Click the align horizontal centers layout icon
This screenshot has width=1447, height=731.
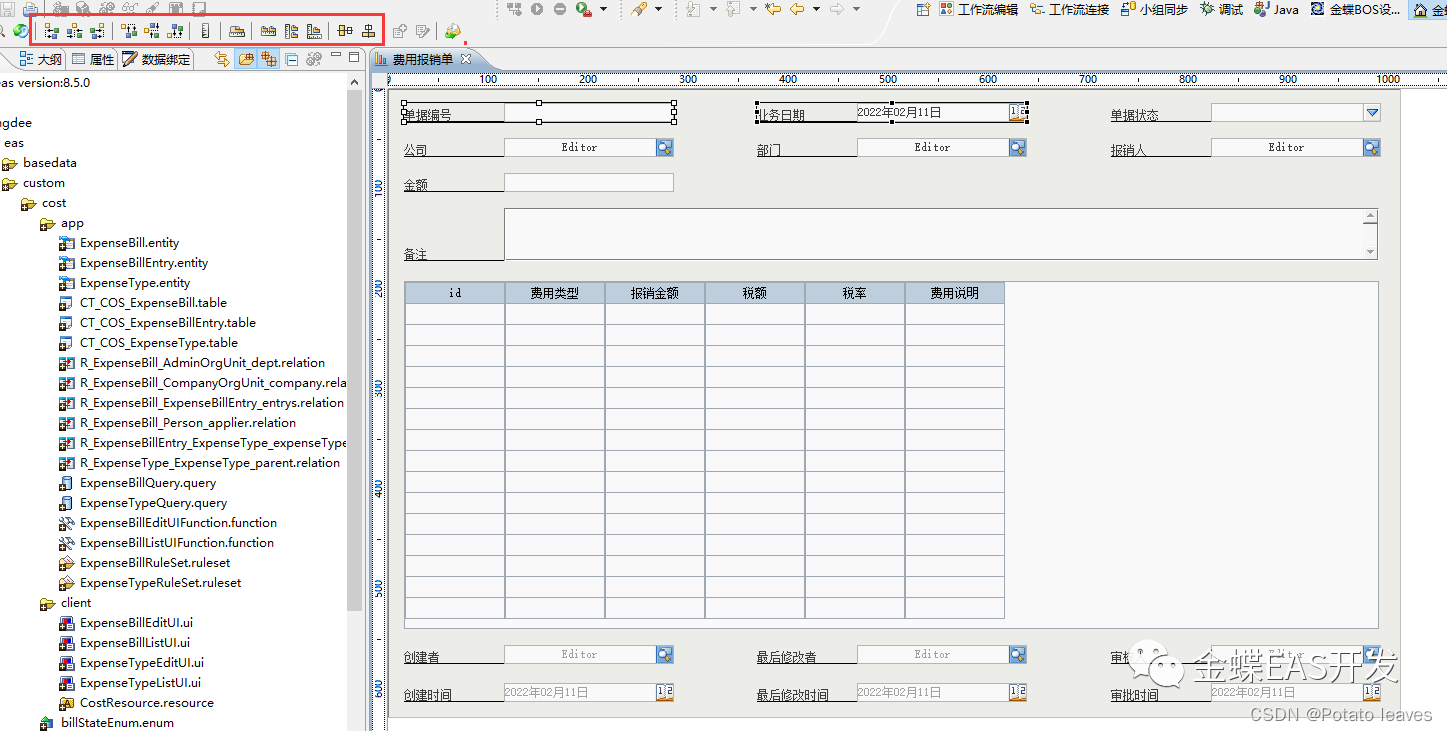pos(75,31)
